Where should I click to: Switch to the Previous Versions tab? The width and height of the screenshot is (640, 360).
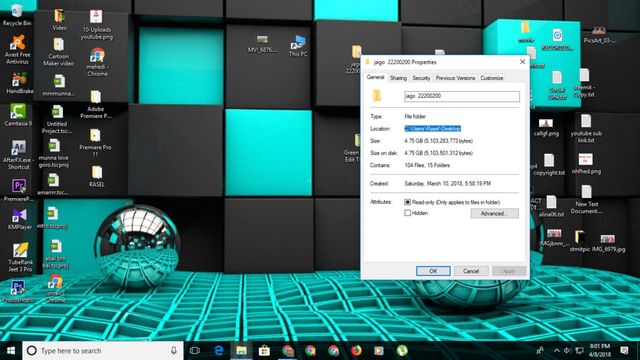pyautogui.click(x=455, y=78)
